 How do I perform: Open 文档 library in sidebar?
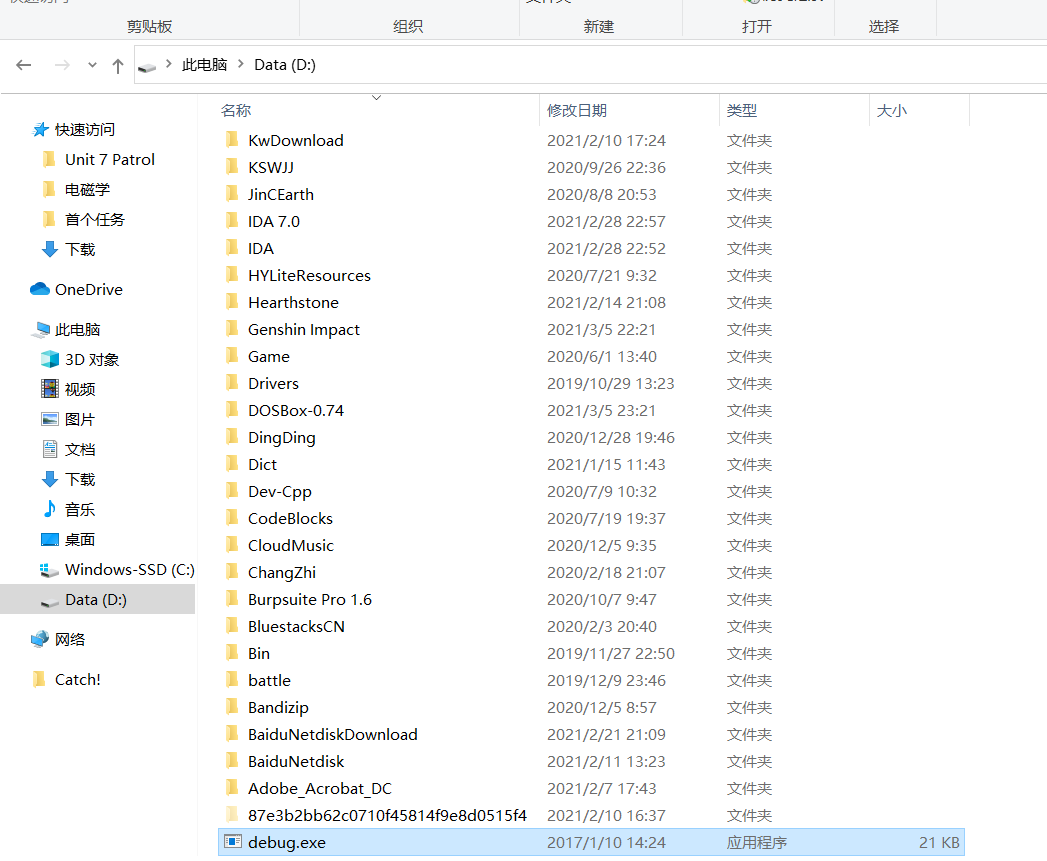[x=80, y=450]
